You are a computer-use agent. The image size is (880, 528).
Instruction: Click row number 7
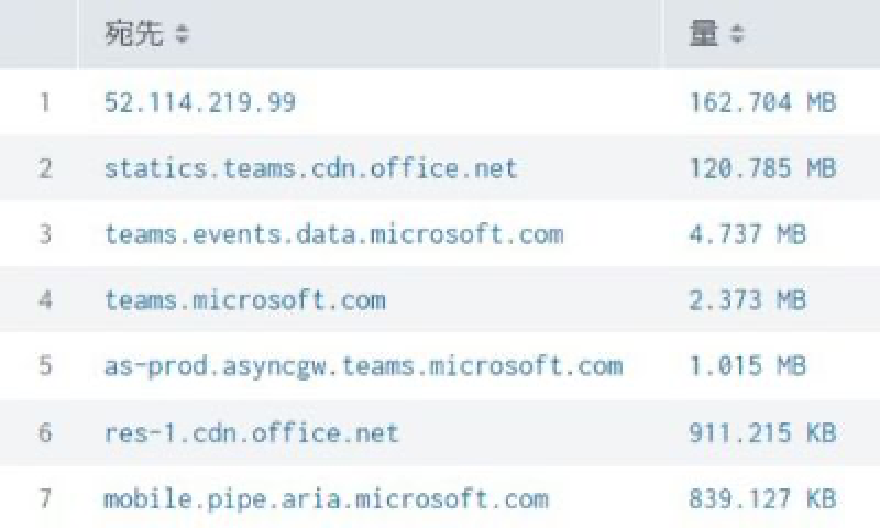[x=45, y=498]
